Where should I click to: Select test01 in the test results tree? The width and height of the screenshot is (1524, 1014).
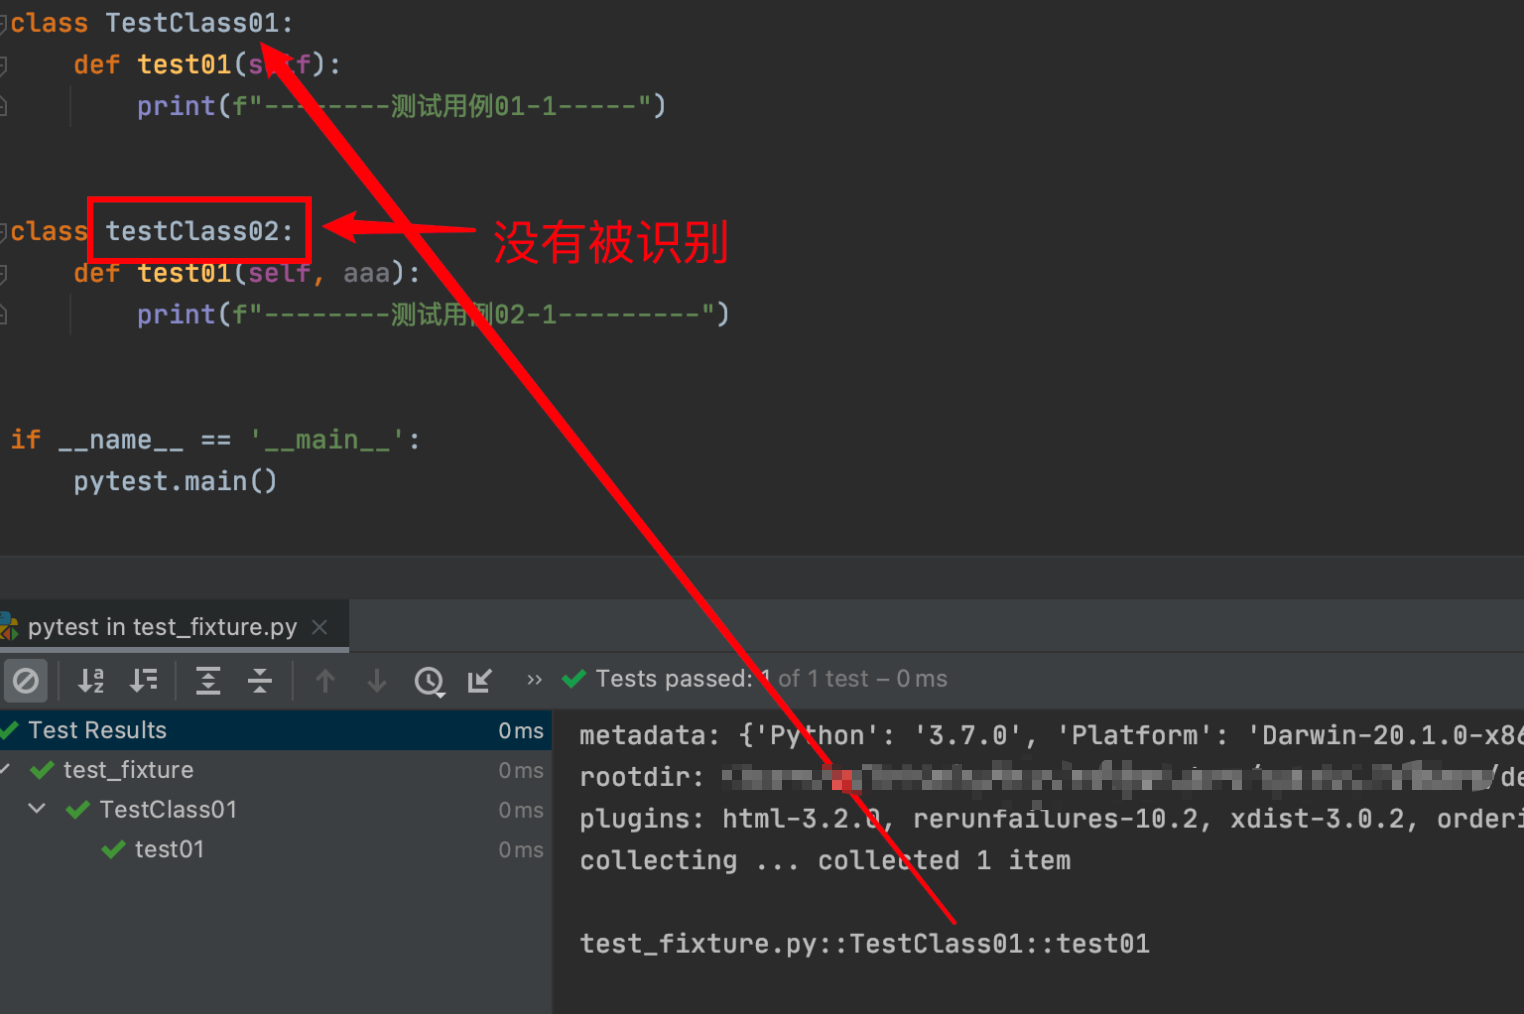tap(168, 849)
